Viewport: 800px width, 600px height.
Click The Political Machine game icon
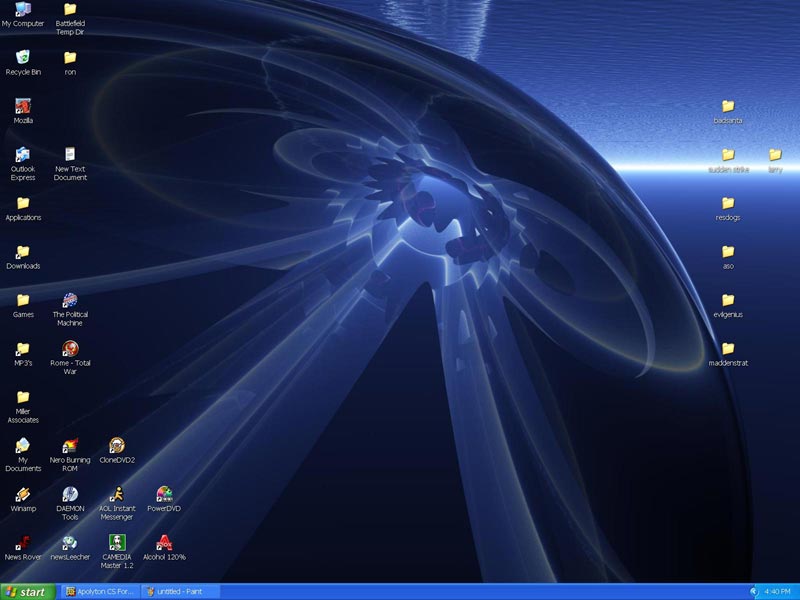(x=70, y=300)
